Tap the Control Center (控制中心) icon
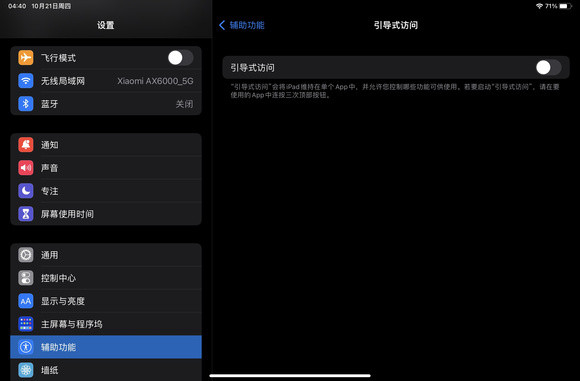Screen dimensions: 580x381 26,278
